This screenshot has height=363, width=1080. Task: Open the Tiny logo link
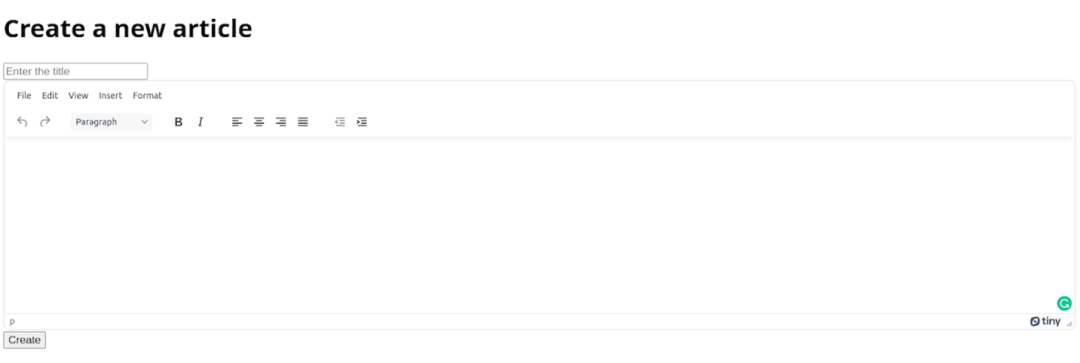click(x=1046, y=322)
